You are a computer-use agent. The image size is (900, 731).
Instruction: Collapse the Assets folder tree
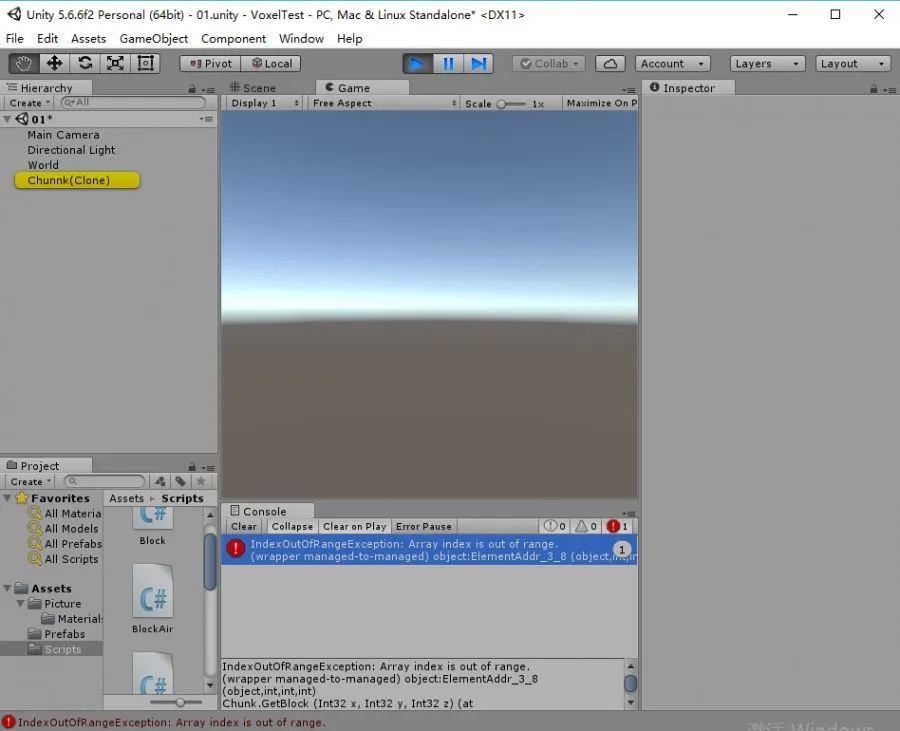pos(7,588)
